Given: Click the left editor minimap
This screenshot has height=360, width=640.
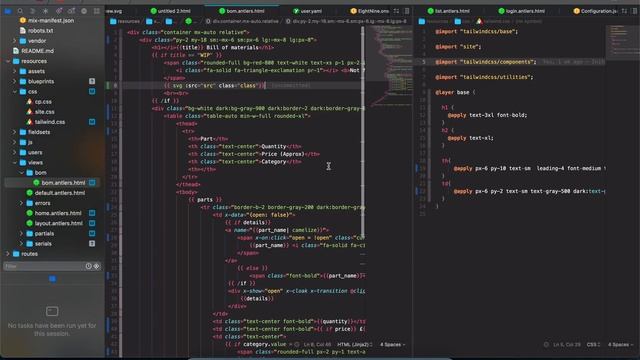Looking at the screenshot, I should point(389,67).
